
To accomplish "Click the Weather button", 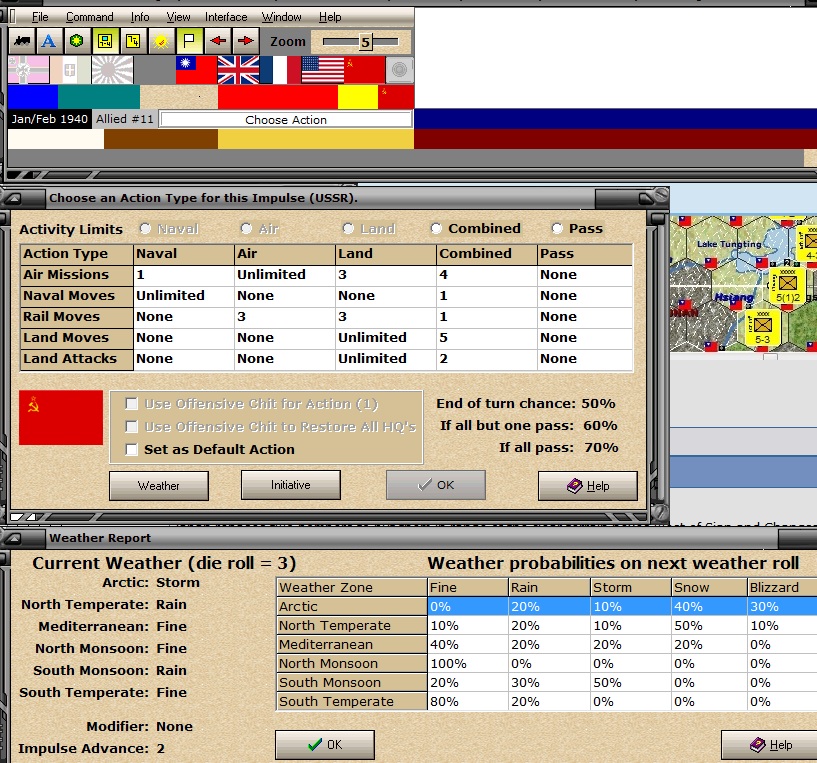I will (x=159, y=486).
